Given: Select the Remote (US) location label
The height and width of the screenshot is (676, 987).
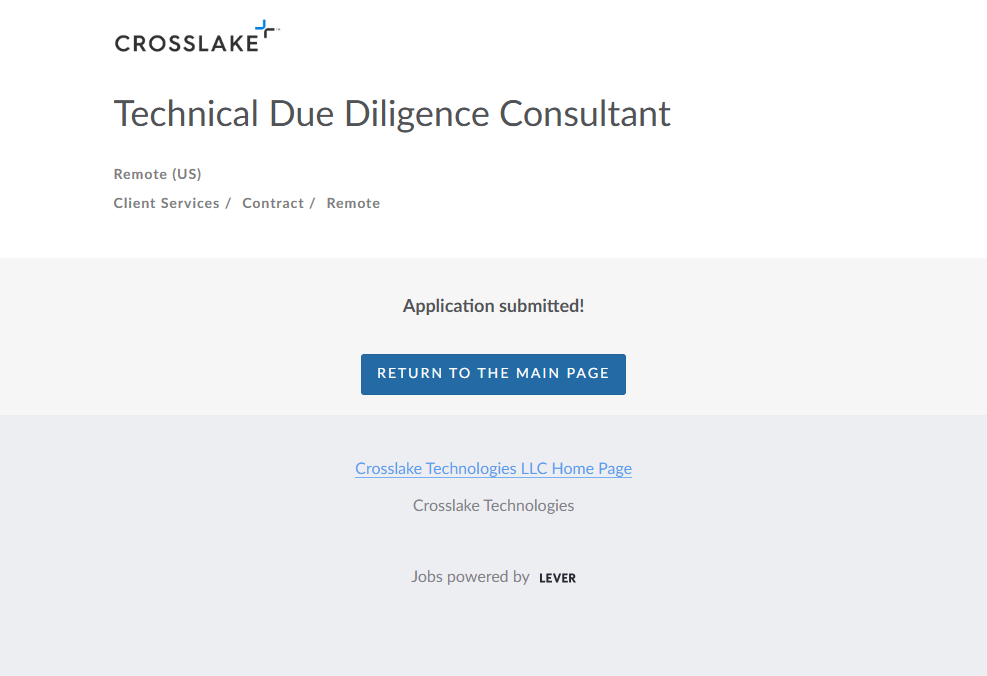Looking at the screenshot, I should pos(157,174).
